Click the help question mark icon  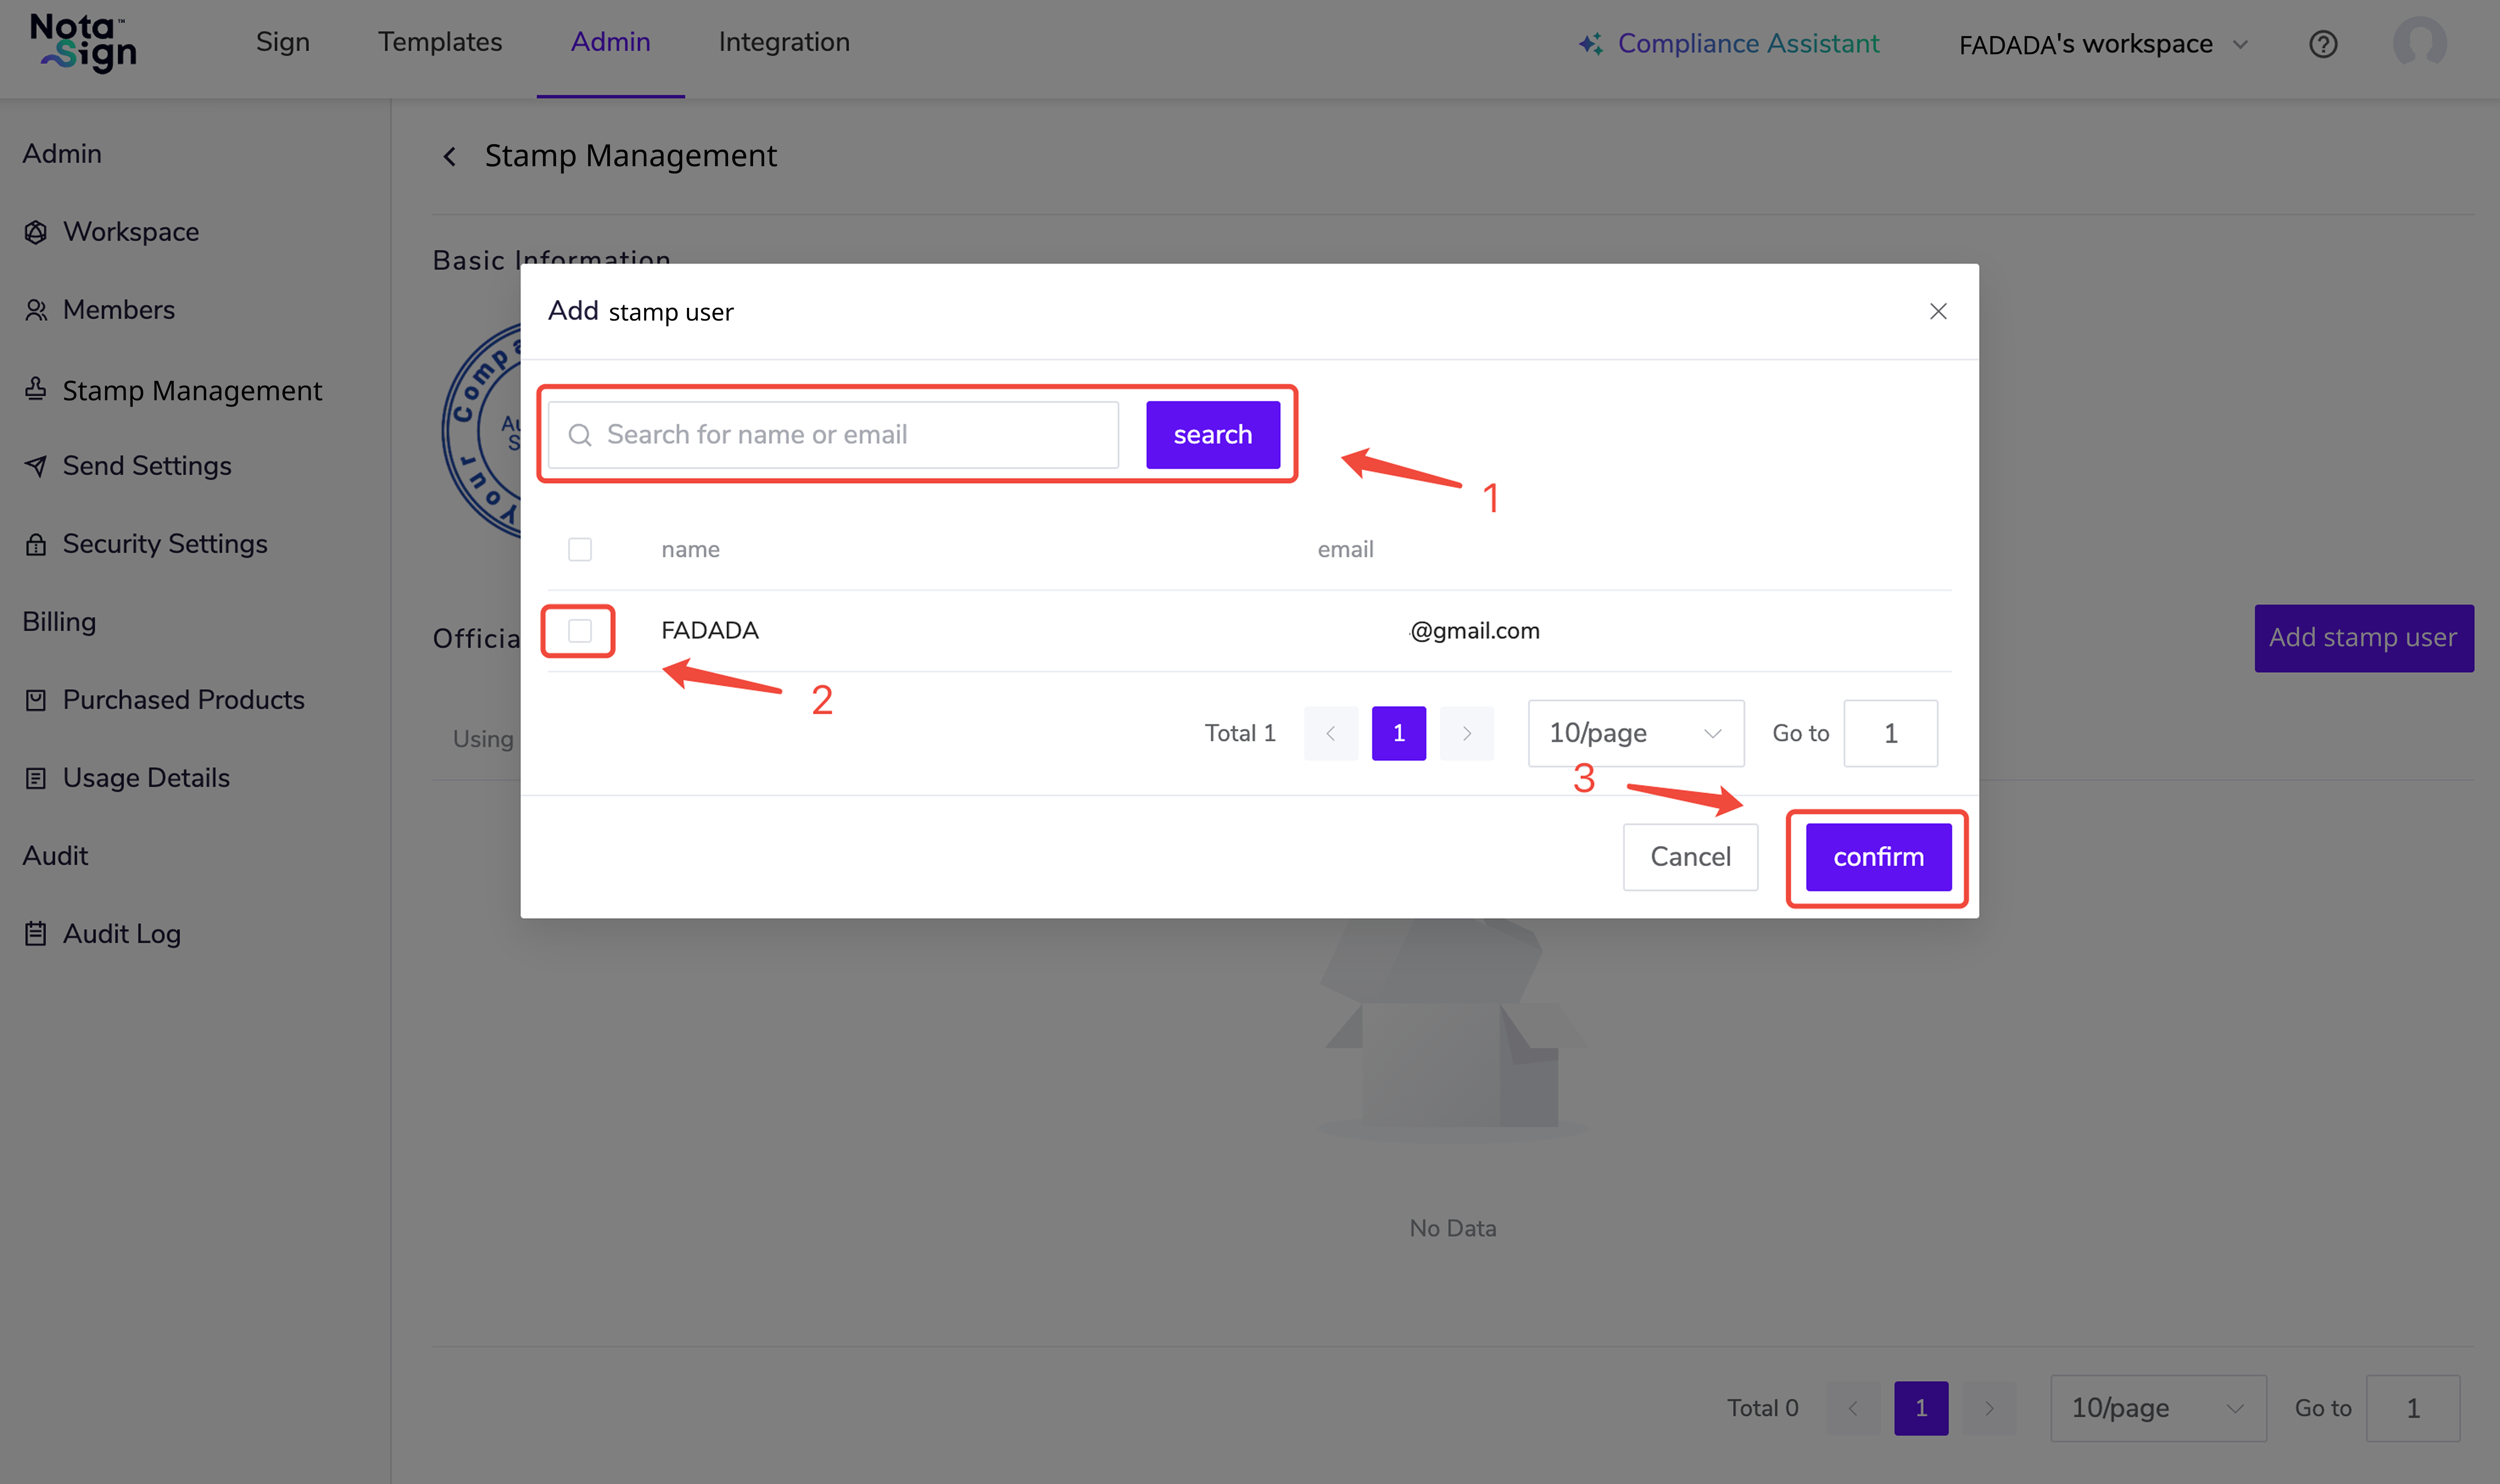tap(2322, 44)
